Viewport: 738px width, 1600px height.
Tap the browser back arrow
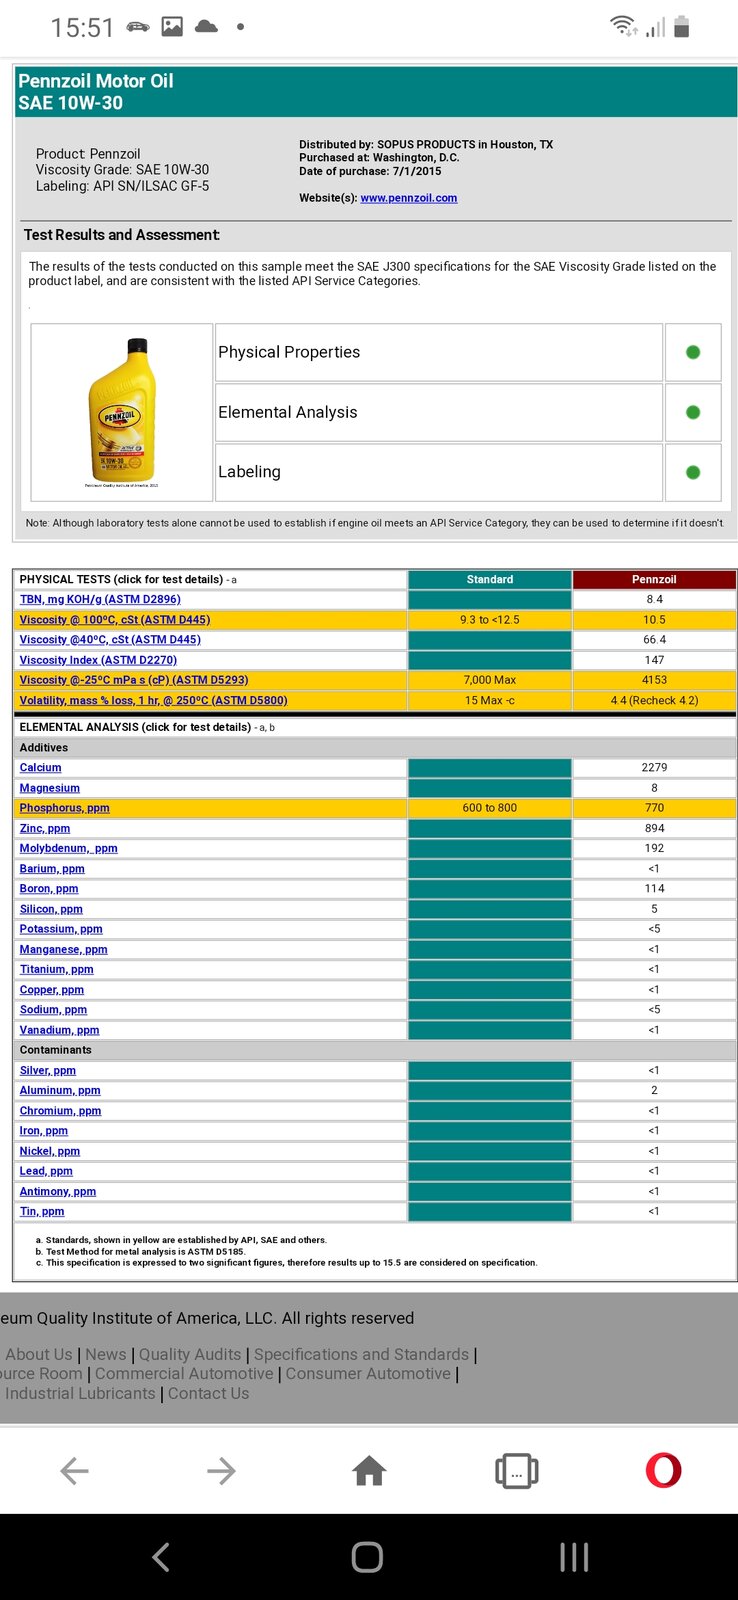pyautogui.click(x=75, y=1470)
